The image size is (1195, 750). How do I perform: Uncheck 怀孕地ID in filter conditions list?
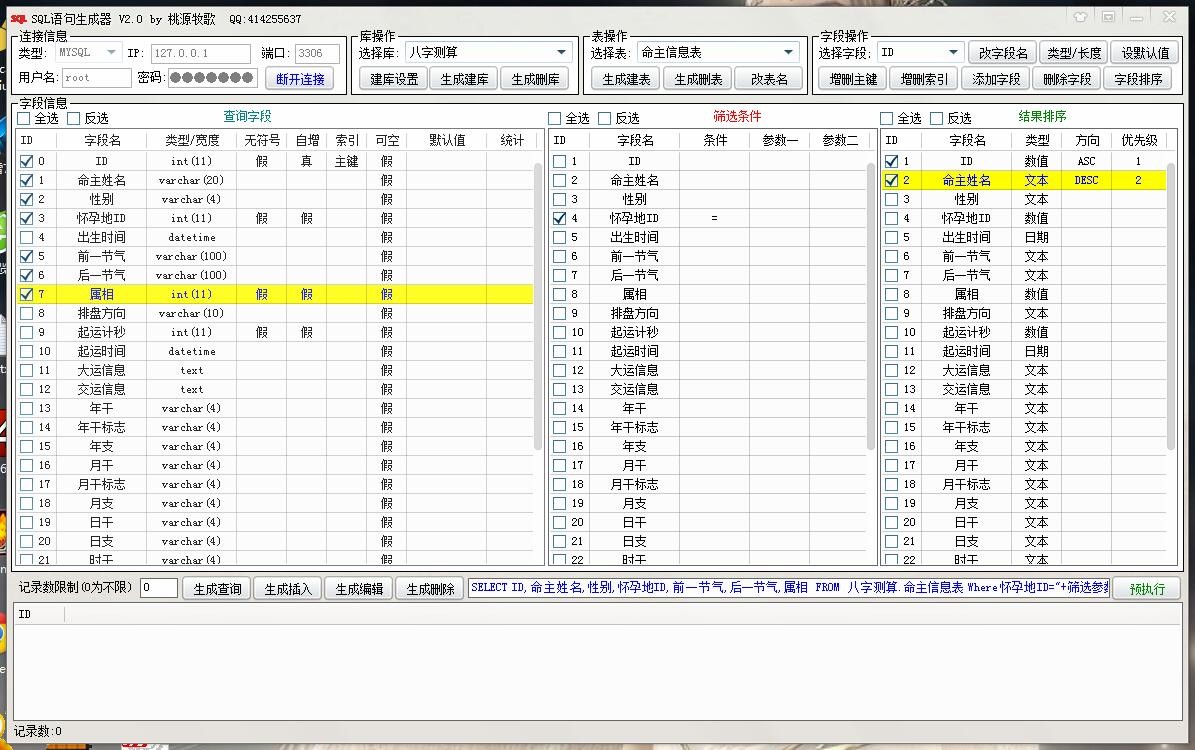click(x=559, y=218)
